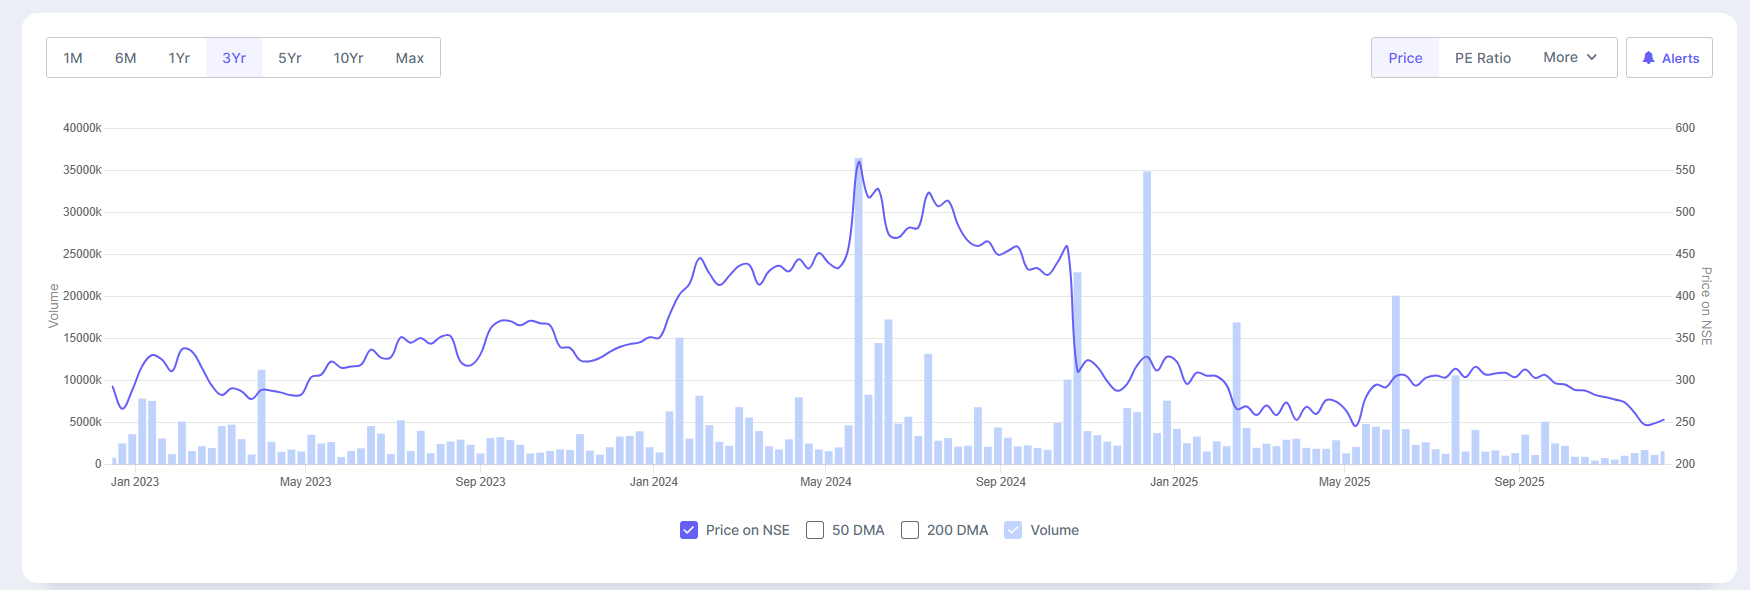Click the bell icon in Alerts

pos(1648,58)
